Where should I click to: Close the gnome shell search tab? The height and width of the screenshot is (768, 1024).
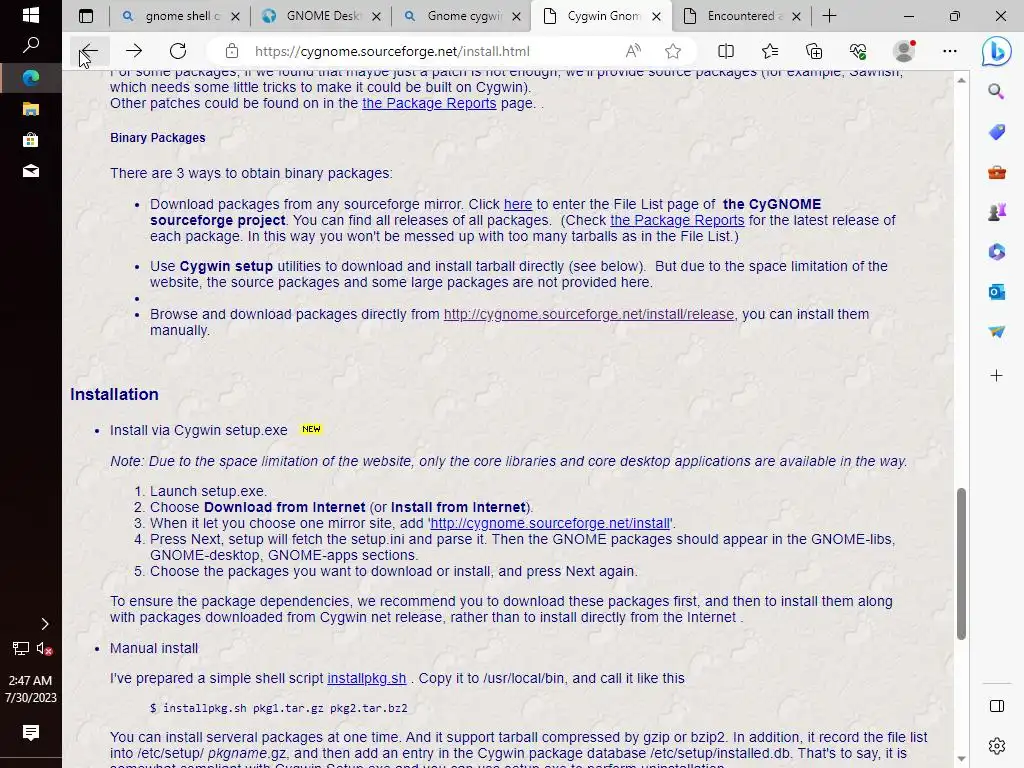click(x=236, y=16)
